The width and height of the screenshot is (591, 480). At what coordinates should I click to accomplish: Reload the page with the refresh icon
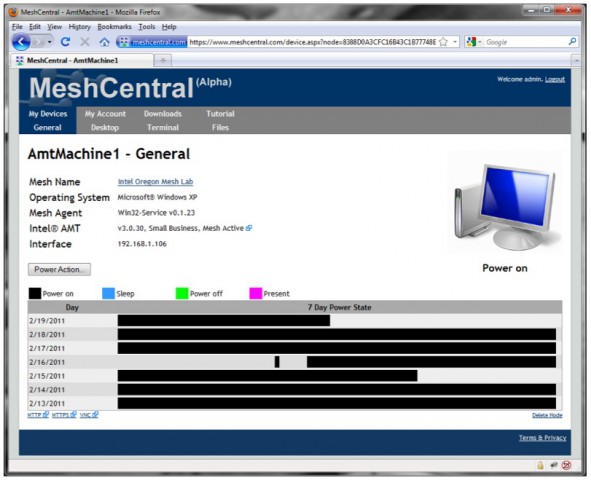point(65,42)
